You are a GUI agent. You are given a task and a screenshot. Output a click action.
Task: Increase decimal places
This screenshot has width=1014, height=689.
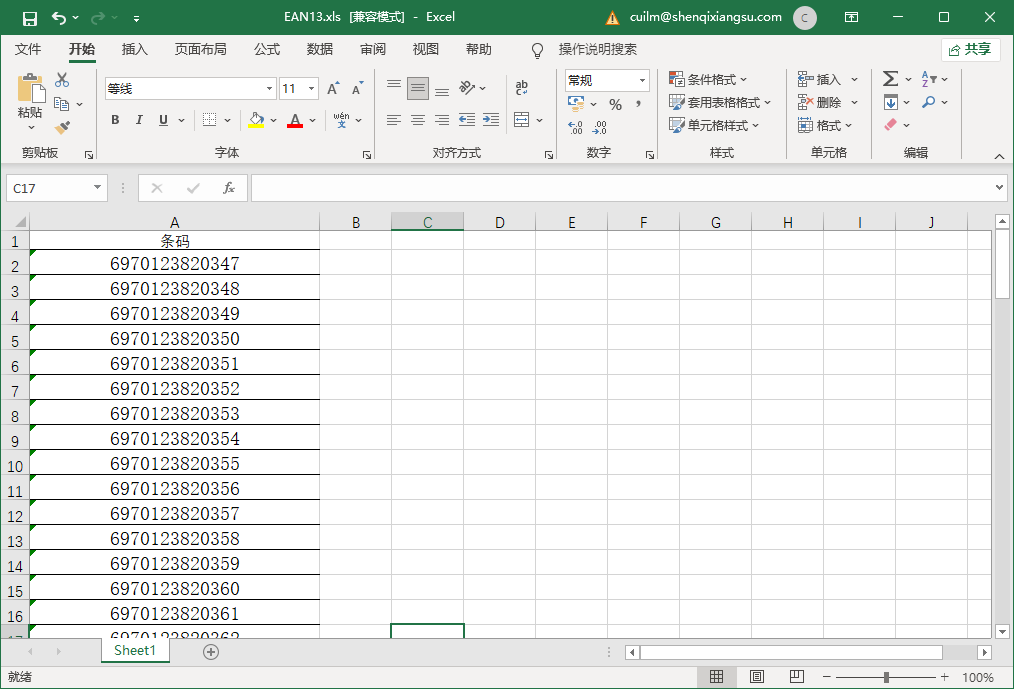[x=576, y=127]
